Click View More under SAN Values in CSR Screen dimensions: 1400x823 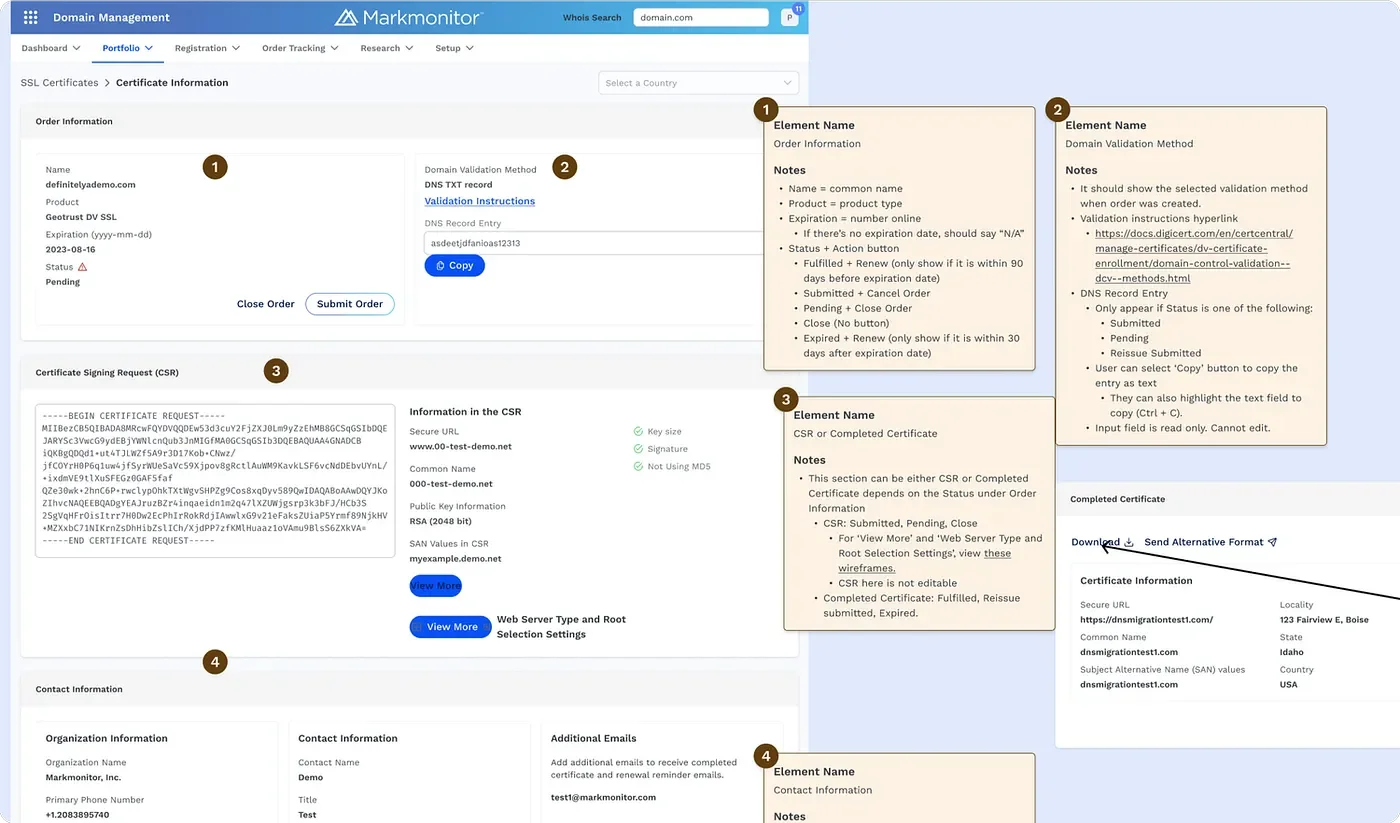click(436, 585)
